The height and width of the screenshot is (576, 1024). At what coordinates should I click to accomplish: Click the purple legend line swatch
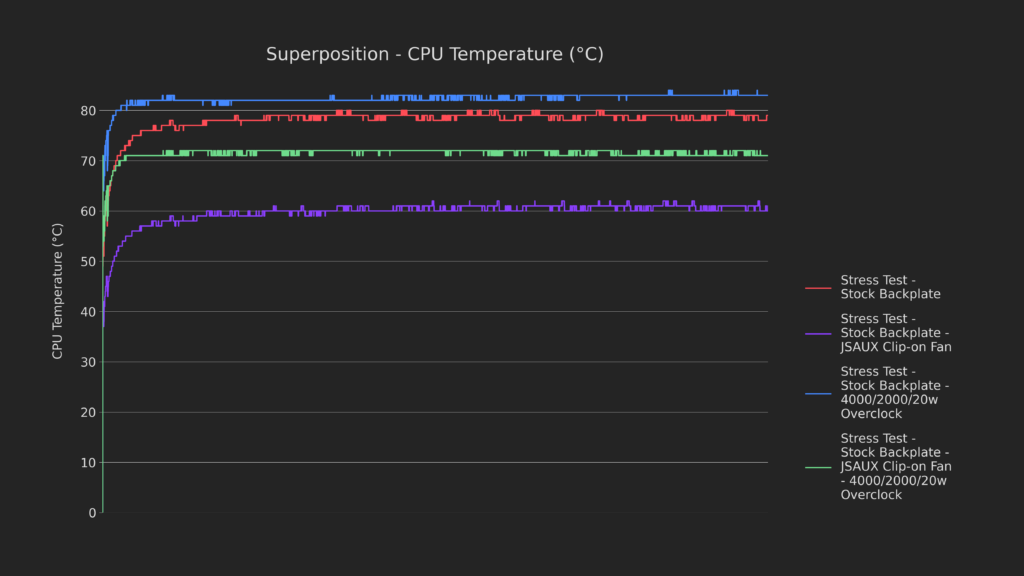click(x=817, y=333)
